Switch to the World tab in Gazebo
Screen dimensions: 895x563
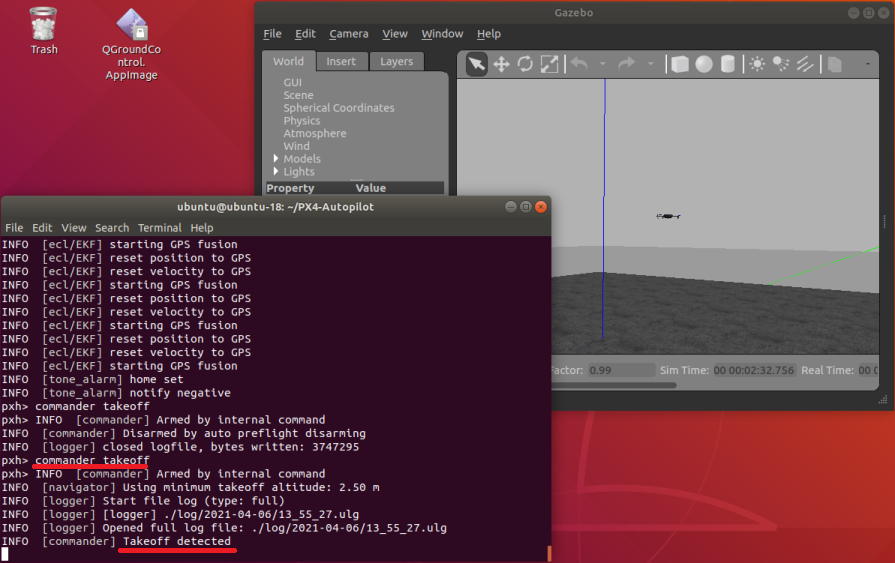(x=288, y=61)
